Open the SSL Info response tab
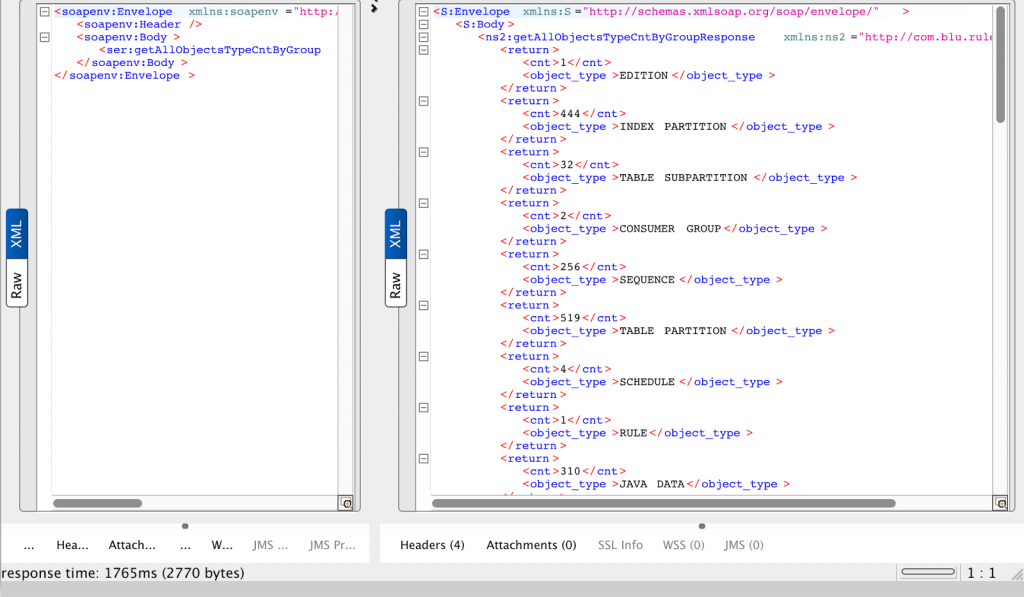1024x597 pixels. click(x=620, y=545)
